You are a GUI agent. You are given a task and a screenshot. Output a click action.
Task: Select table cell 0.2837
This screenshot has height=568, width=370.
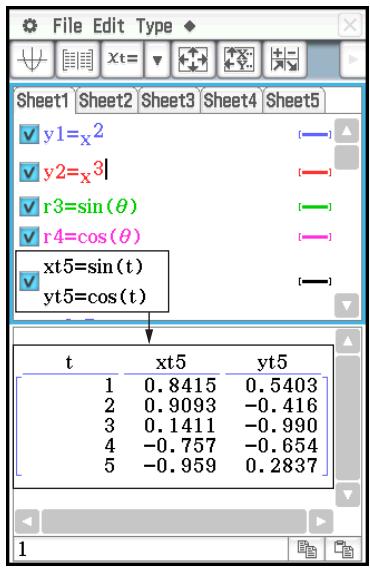coord(282,465)
